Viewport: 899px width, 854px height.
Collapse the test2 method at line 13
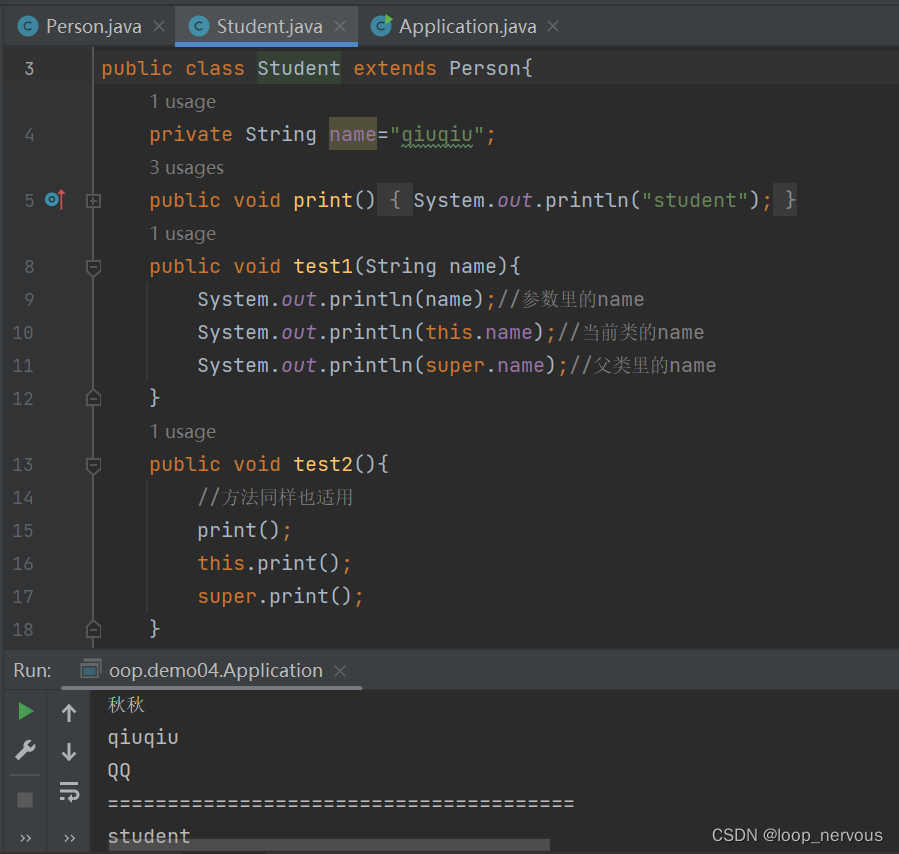[93, 465]
